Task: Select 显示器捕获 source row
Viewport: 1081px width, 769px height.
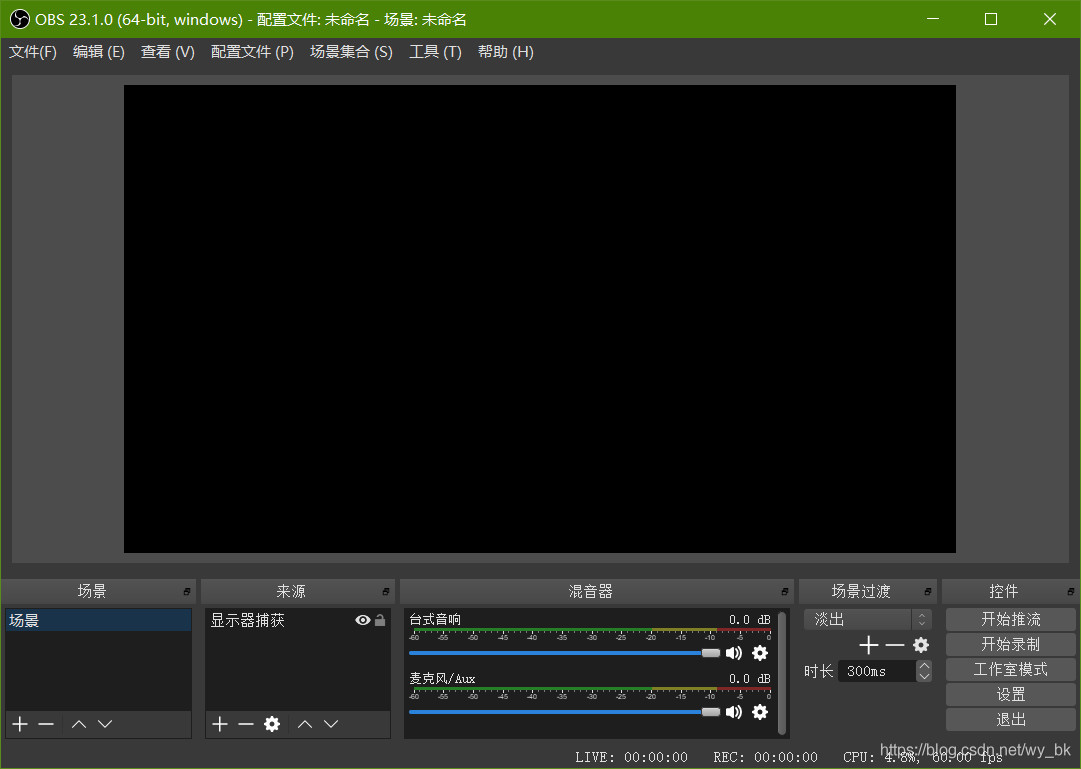Action: [298, 620]
